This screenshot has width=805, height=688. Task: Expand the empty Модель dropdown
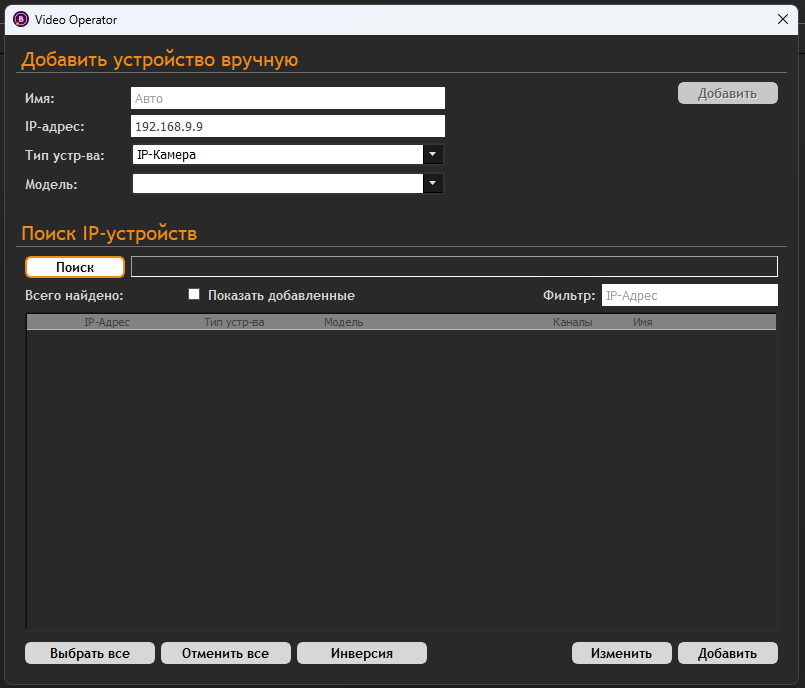(x=432, y=184)
